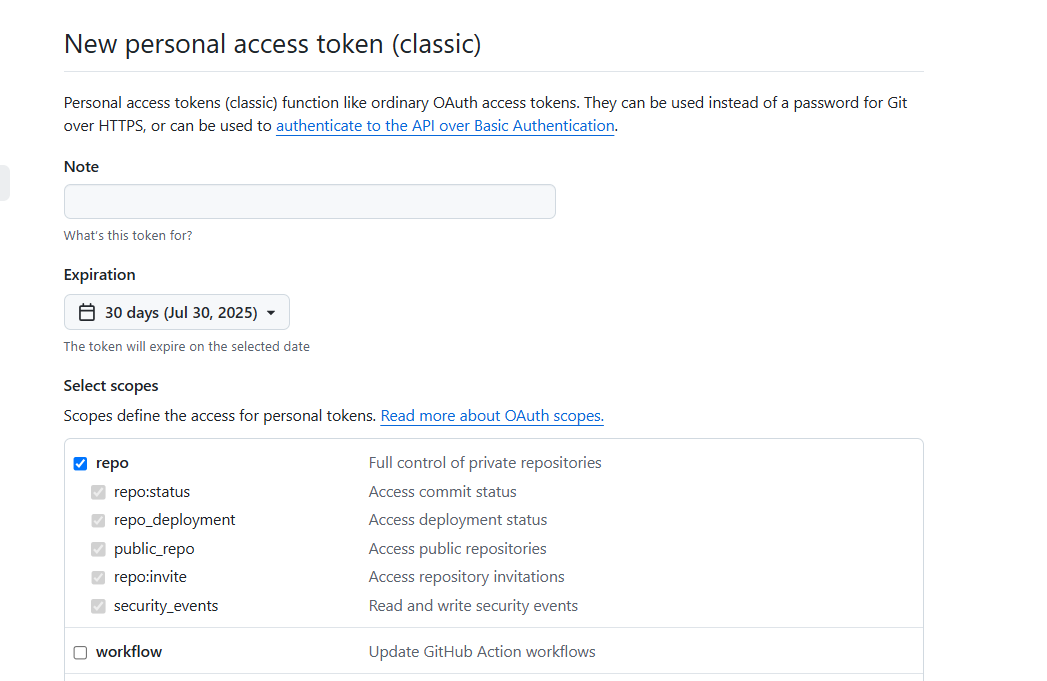The image size is (1047, 681).
Task: Follow the "Read more about OAuth scopes" link
Action: pos(492,416)
